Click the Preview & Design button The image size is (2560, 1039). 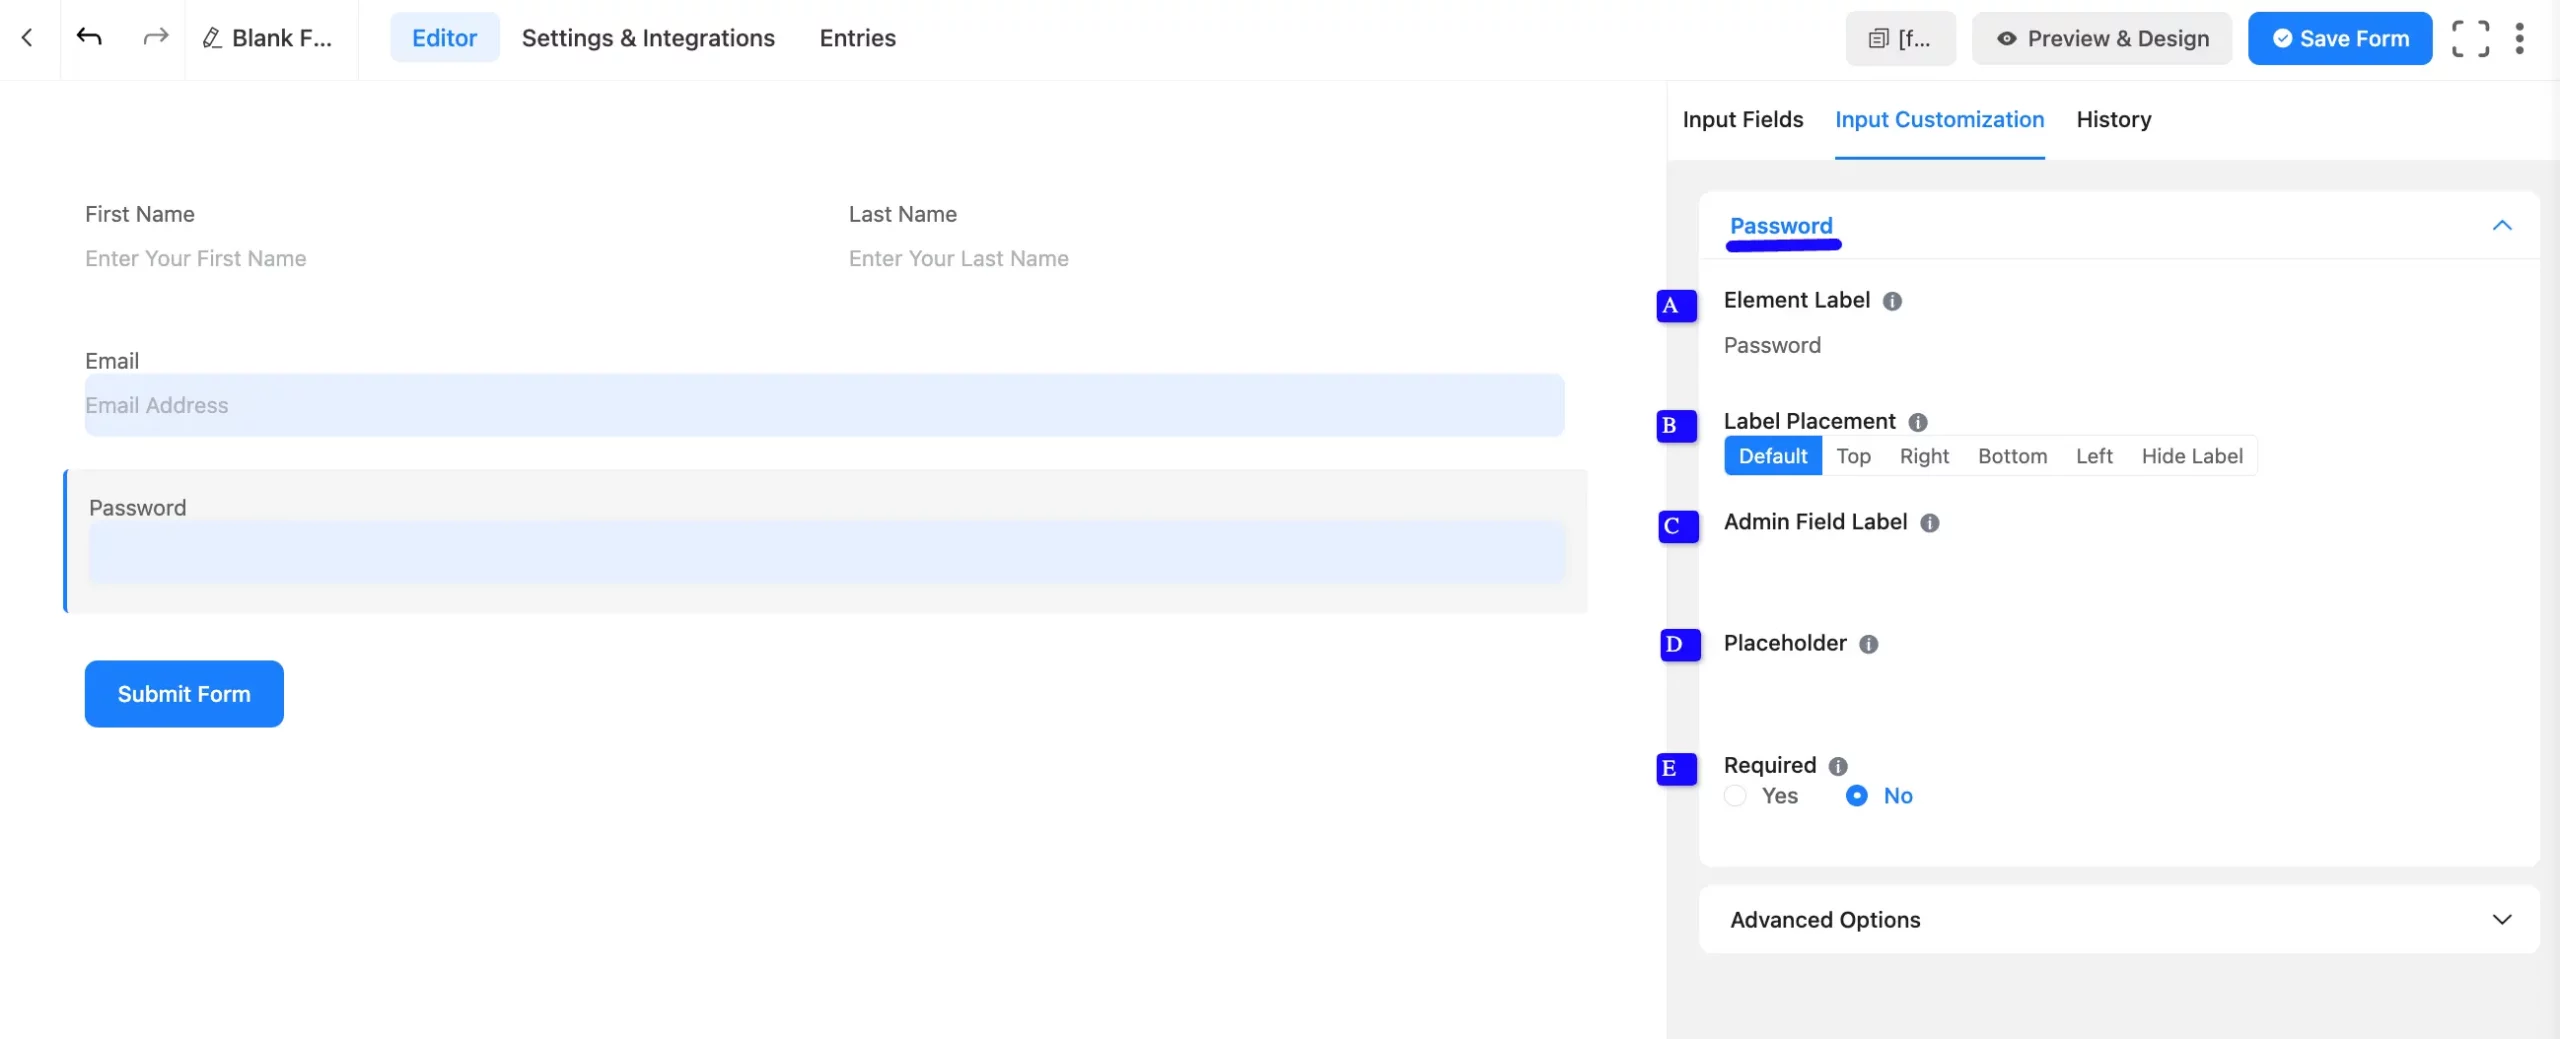tap(2102, 38)
